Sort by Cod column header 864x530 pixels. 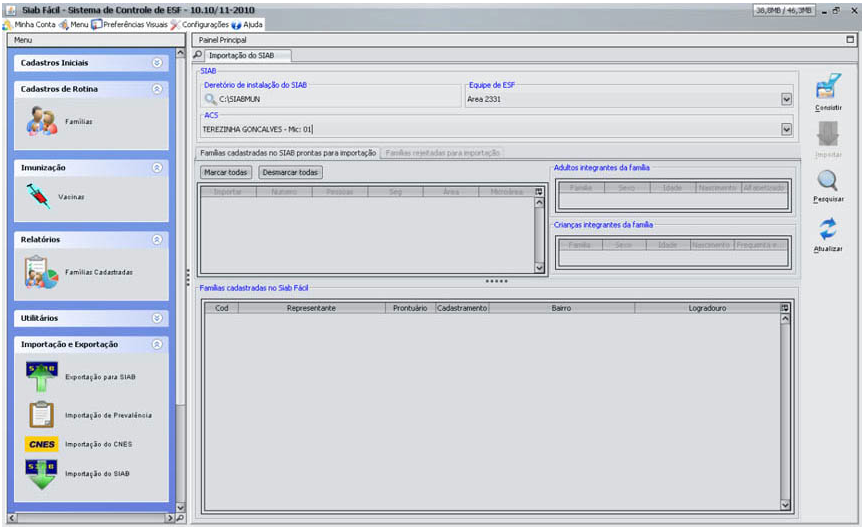click(222, 308)
